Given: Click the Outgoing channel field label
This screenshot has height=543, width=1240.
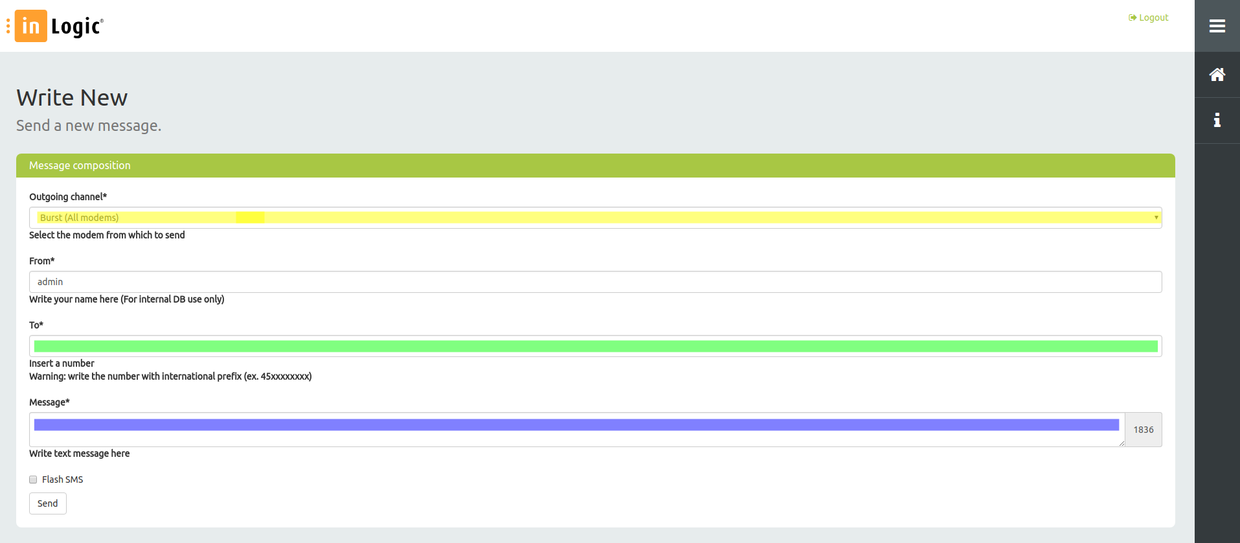Looking at the screenshot, I should pyautogui.click(x=68, y=197).
